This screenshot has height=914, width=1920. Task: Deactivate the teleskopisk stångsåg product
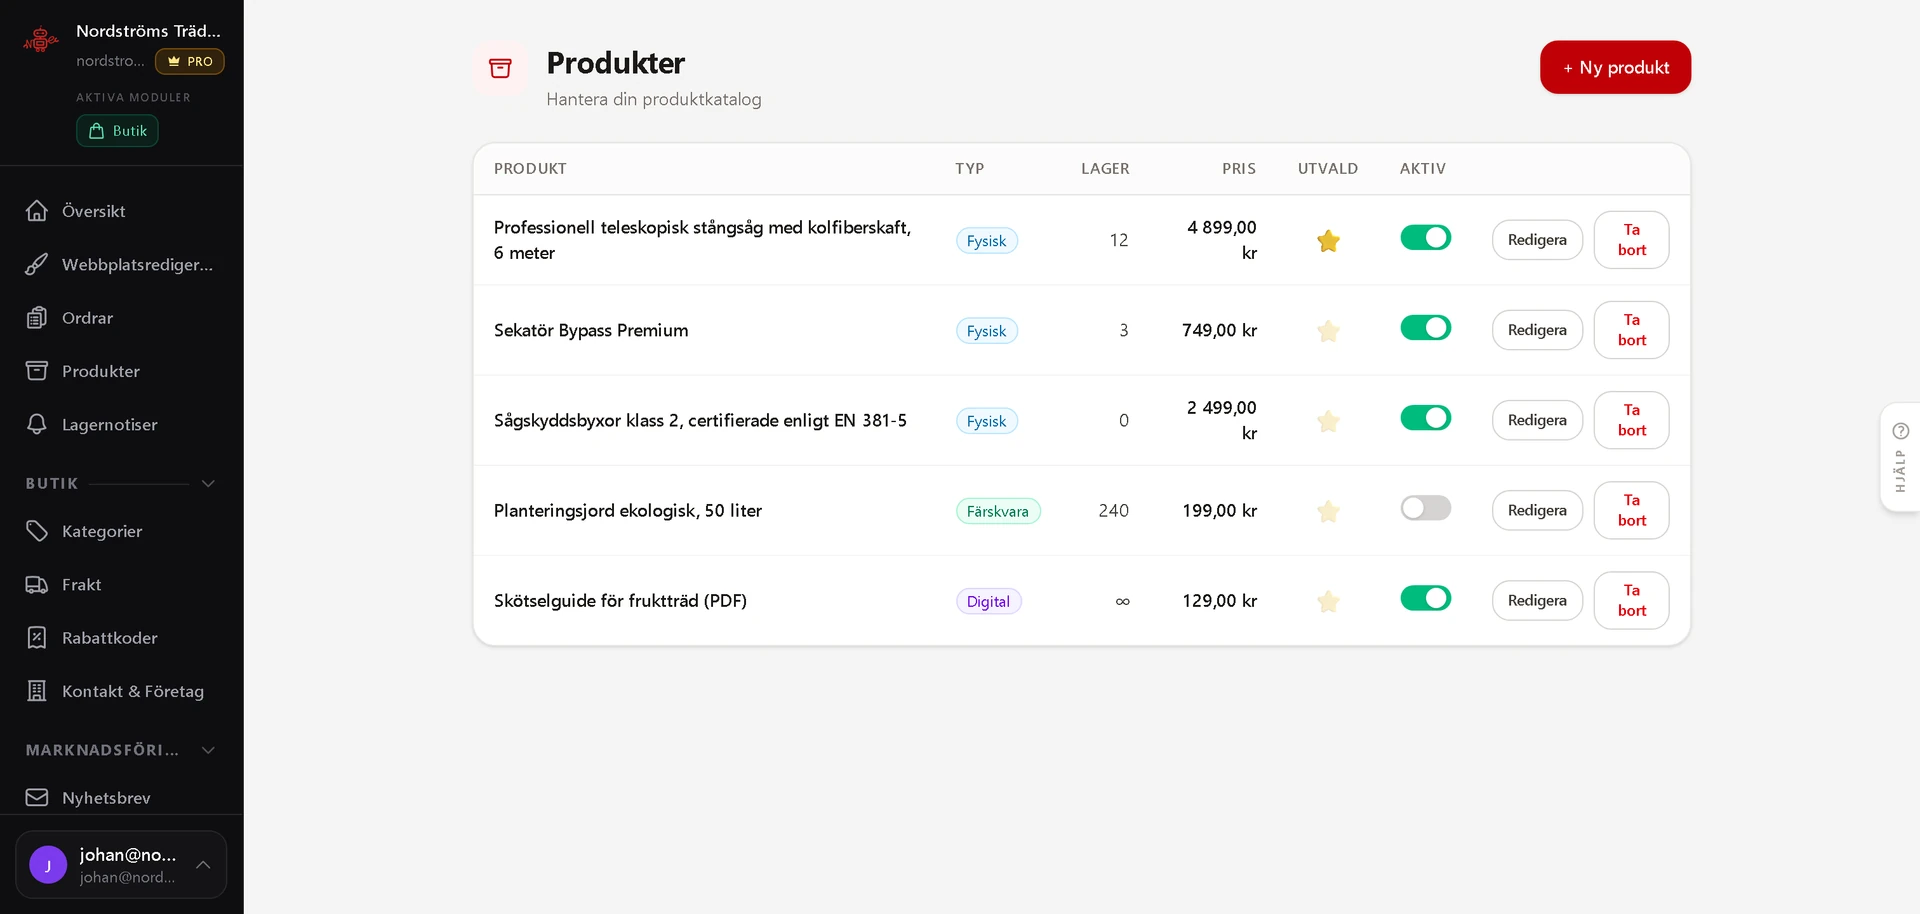[1425, 238]
